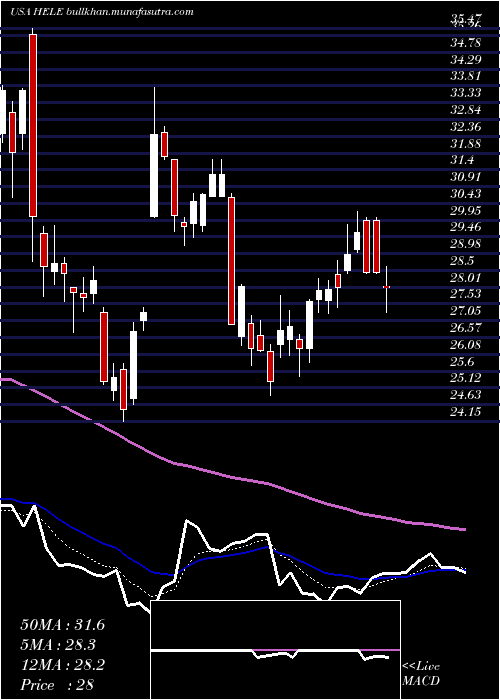
Task: Select the 33.33 price level label
Action: tap(466, 93)
